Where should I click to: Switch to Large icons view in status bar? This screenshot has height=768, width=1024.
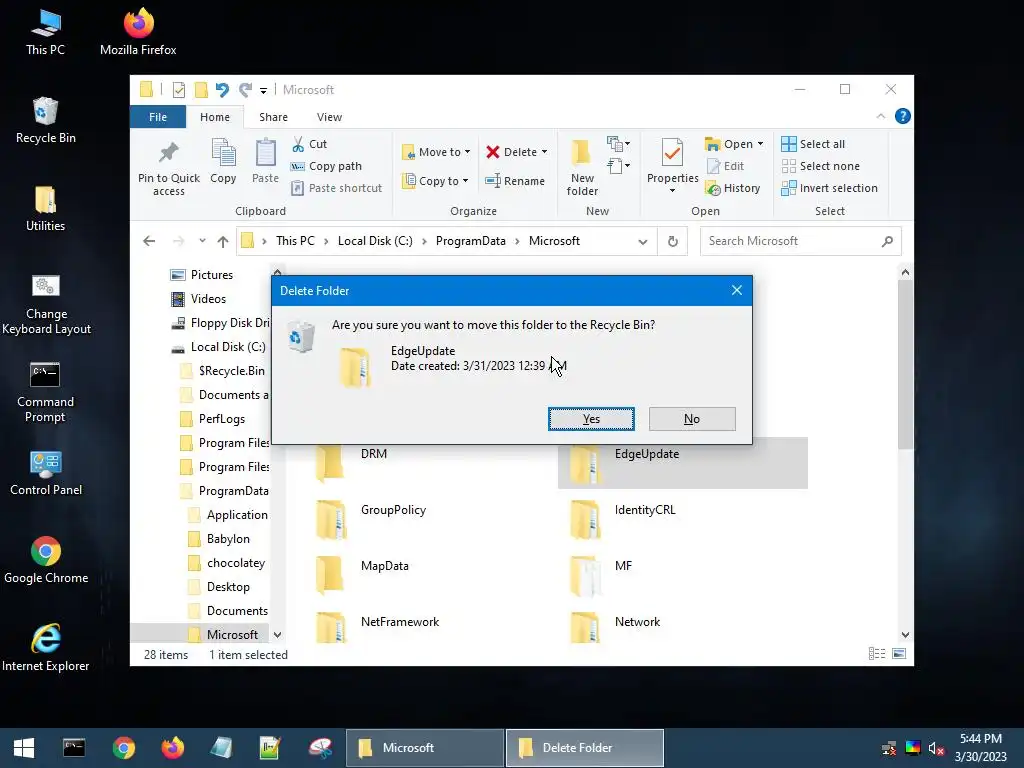pyautogui.click(x=899, y=654)
